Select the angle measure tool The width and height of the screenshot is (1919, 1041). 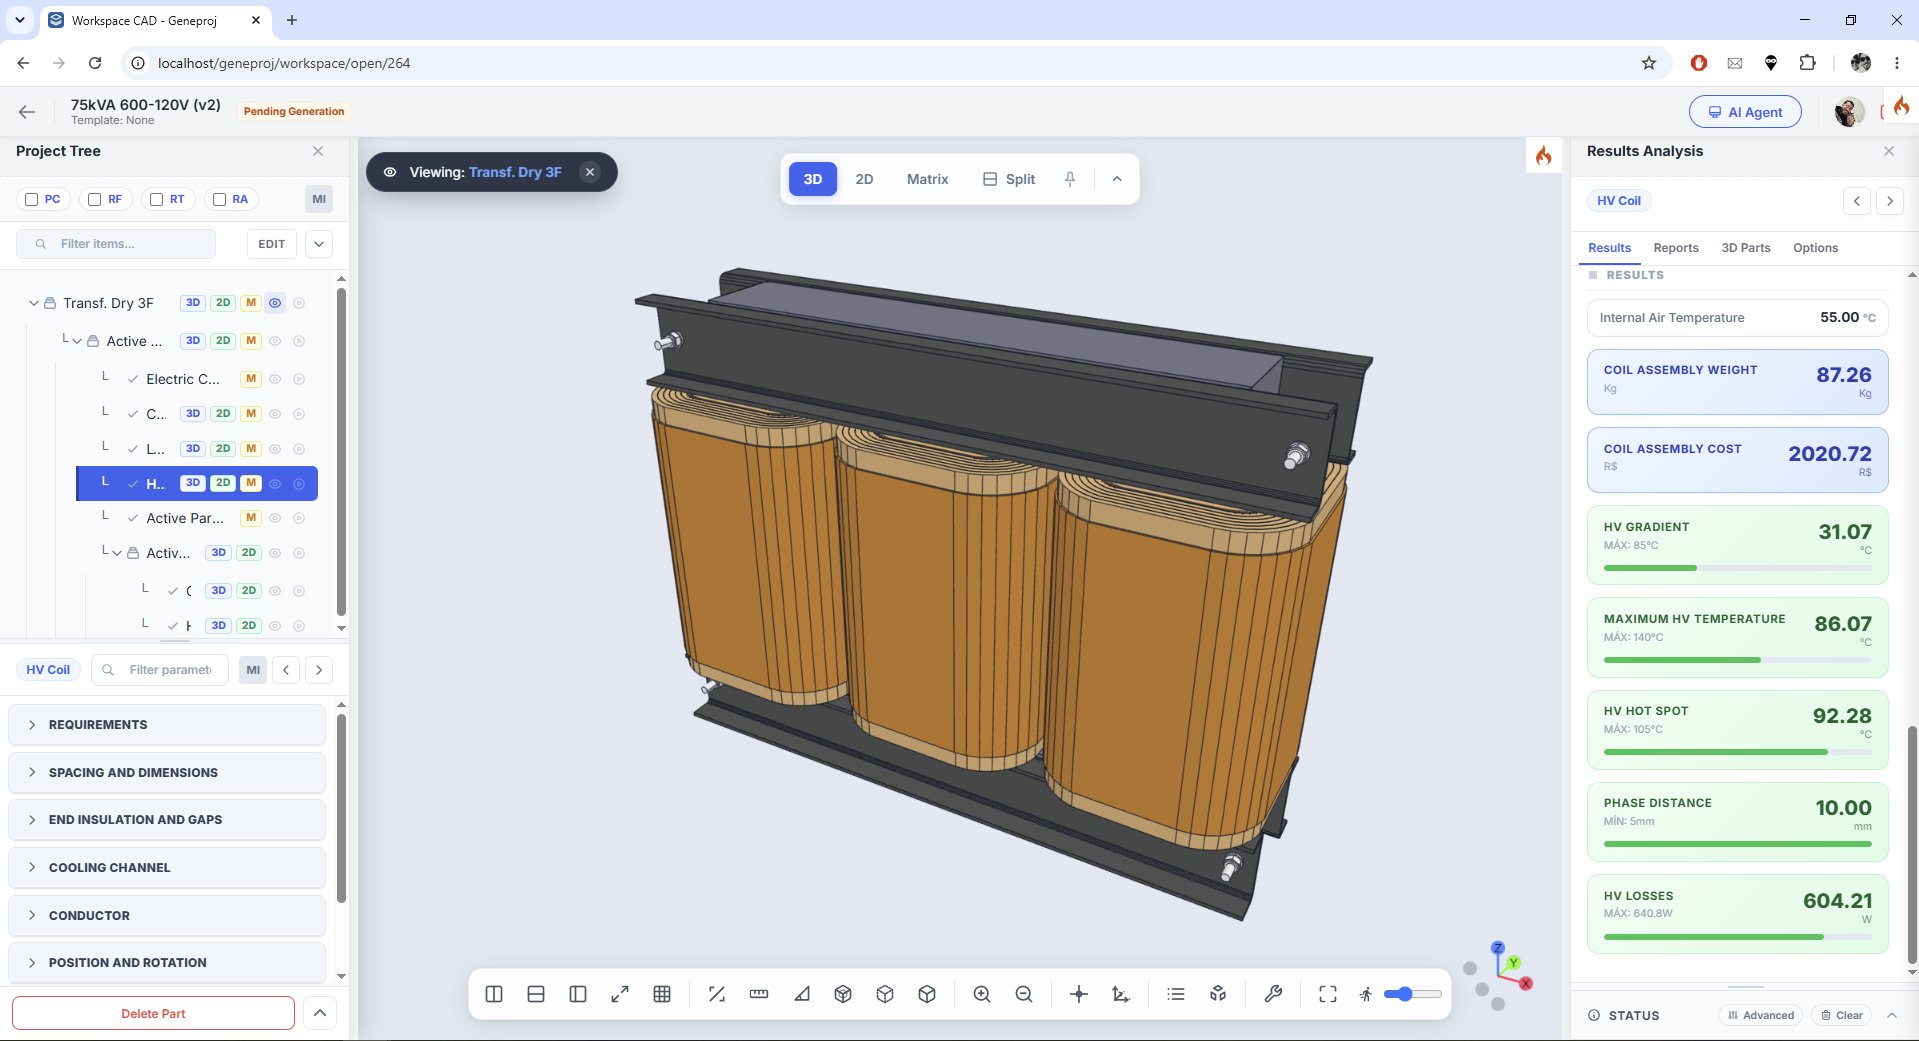(801, 994)
